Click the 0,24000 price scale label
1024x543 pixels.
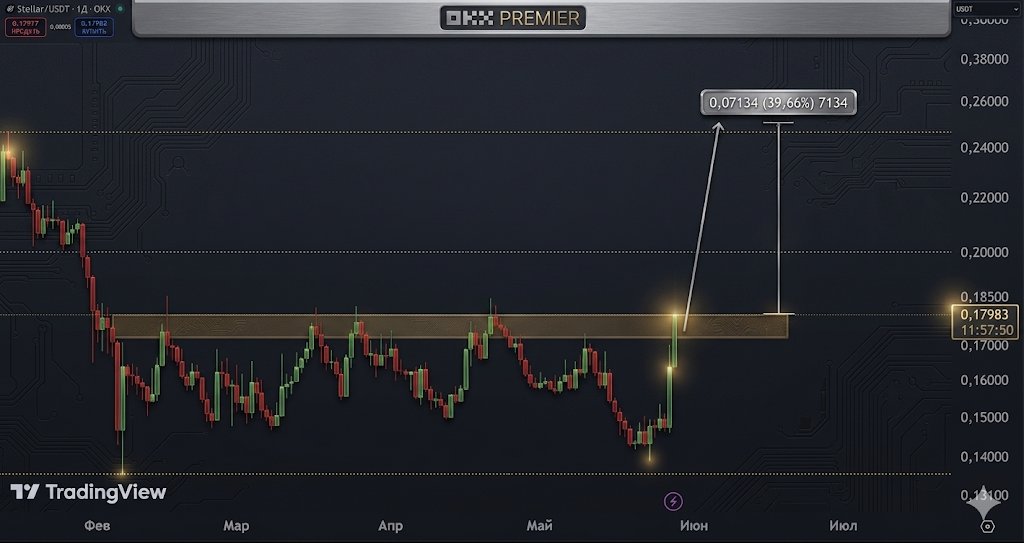coord(984,148)
